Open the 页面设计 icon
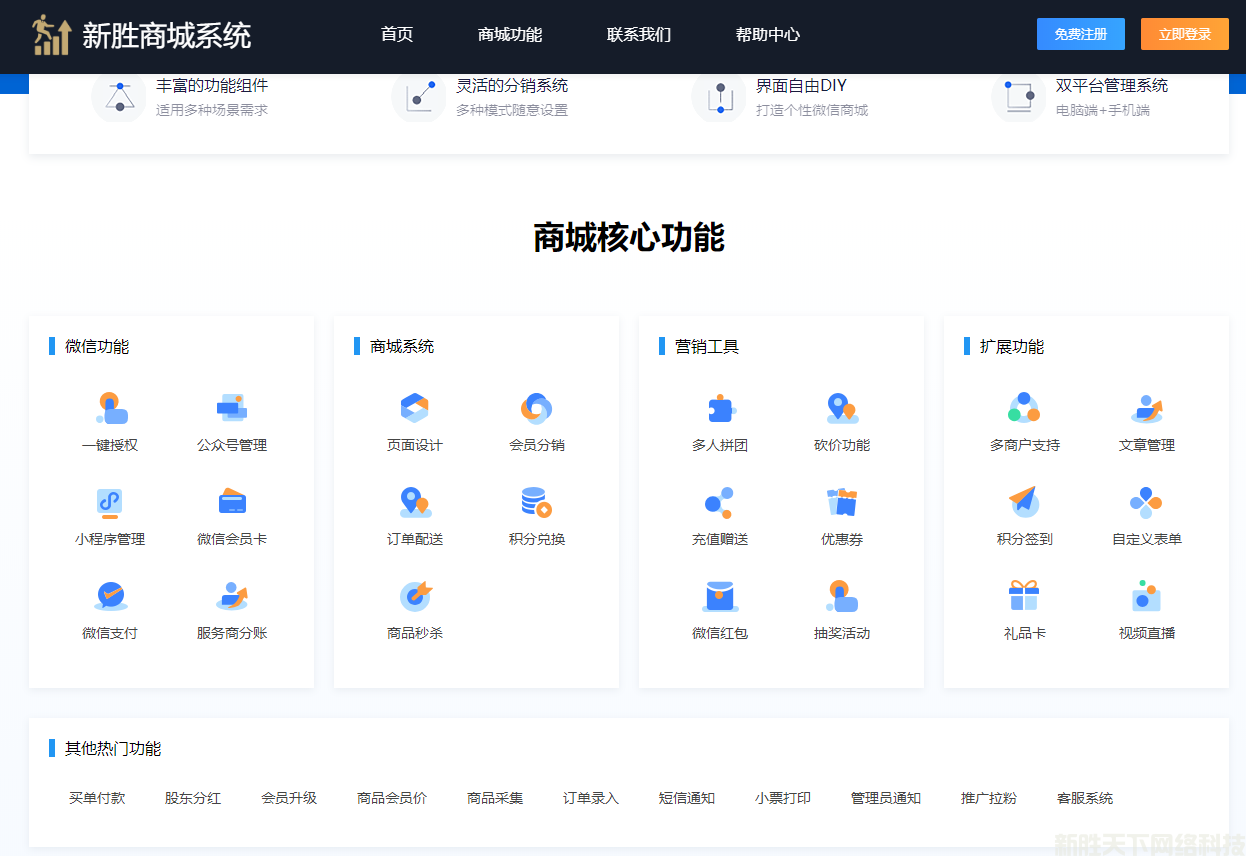This screenshot has width=1246, height=856. [415, 408]
